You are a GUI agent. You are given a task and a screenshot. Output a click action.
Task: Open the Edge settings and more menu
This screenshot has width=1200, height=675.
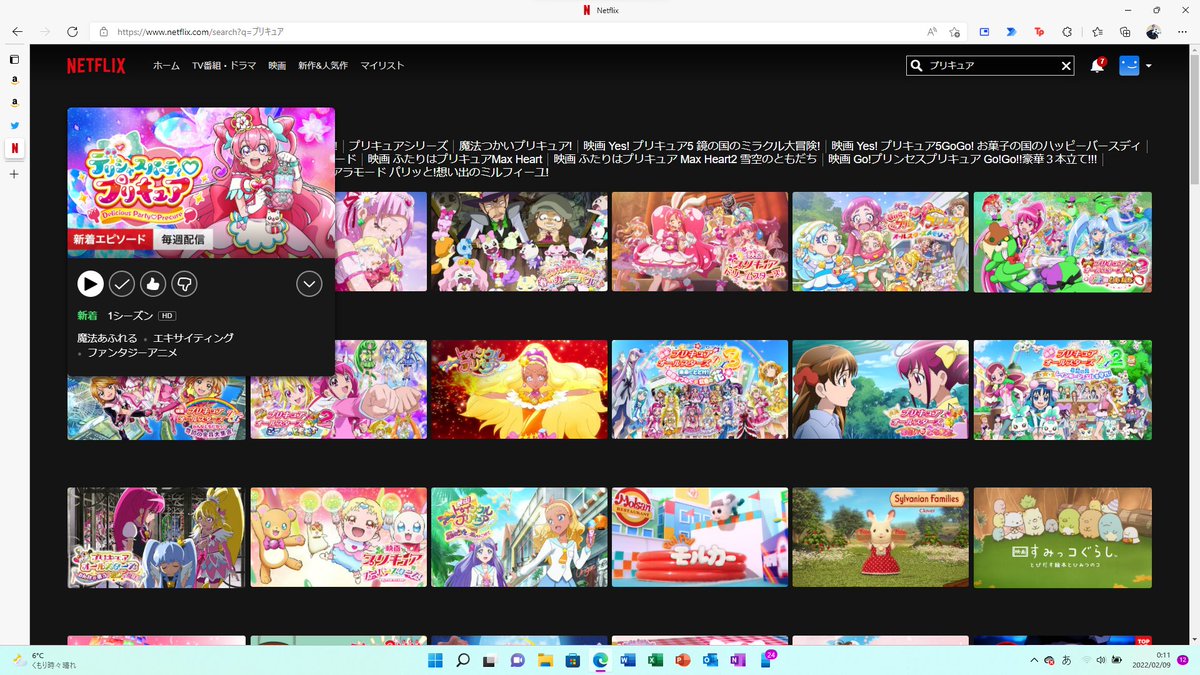point(1182,32)
